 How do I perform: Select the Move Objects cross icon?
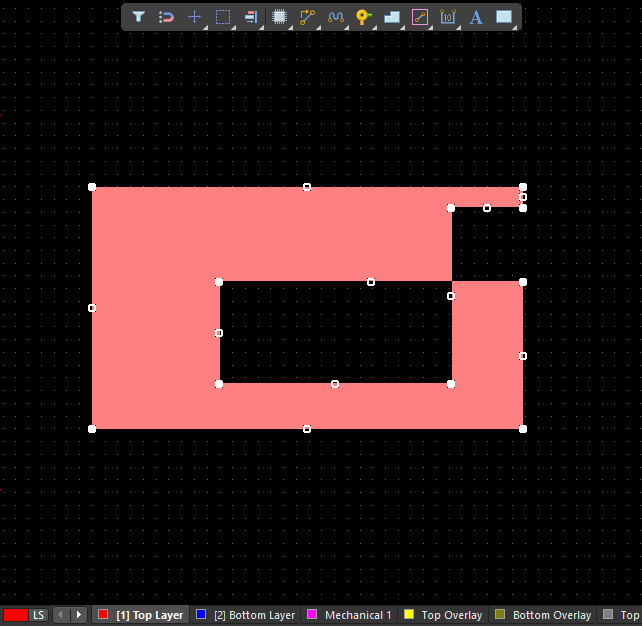point(195,17)
